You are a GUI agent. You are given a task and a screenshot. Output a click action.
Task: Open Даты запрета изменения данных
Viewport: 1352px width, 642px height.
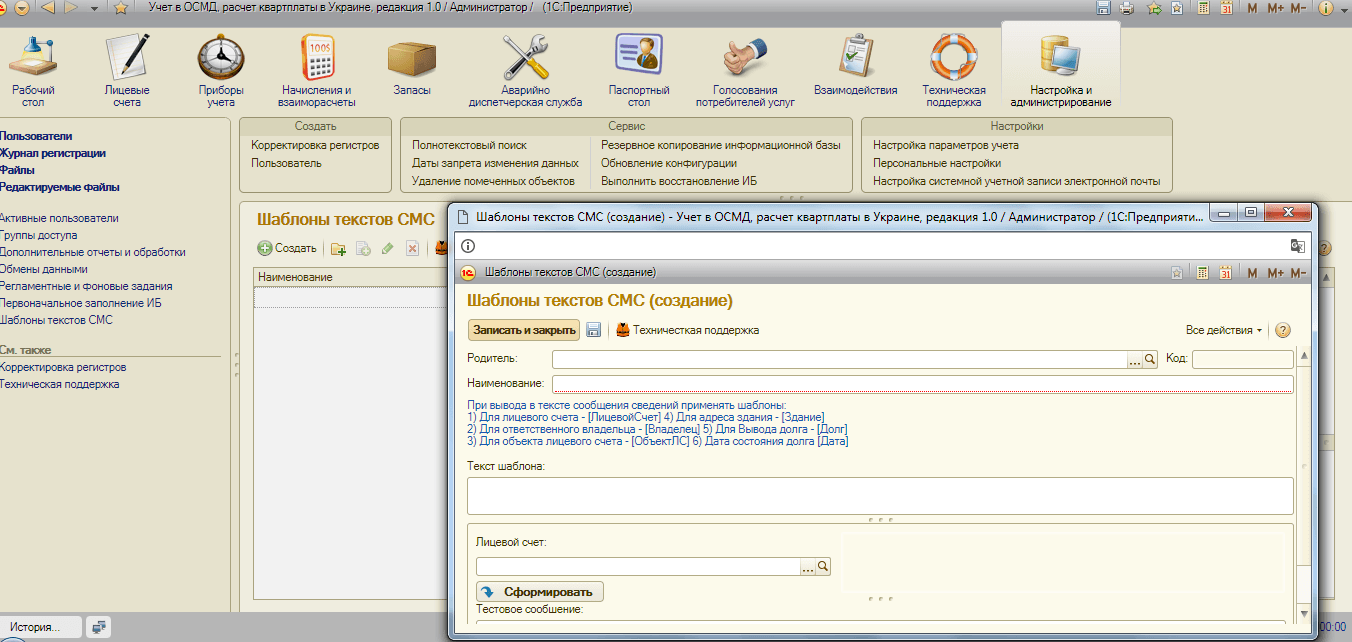pos(495,163)
